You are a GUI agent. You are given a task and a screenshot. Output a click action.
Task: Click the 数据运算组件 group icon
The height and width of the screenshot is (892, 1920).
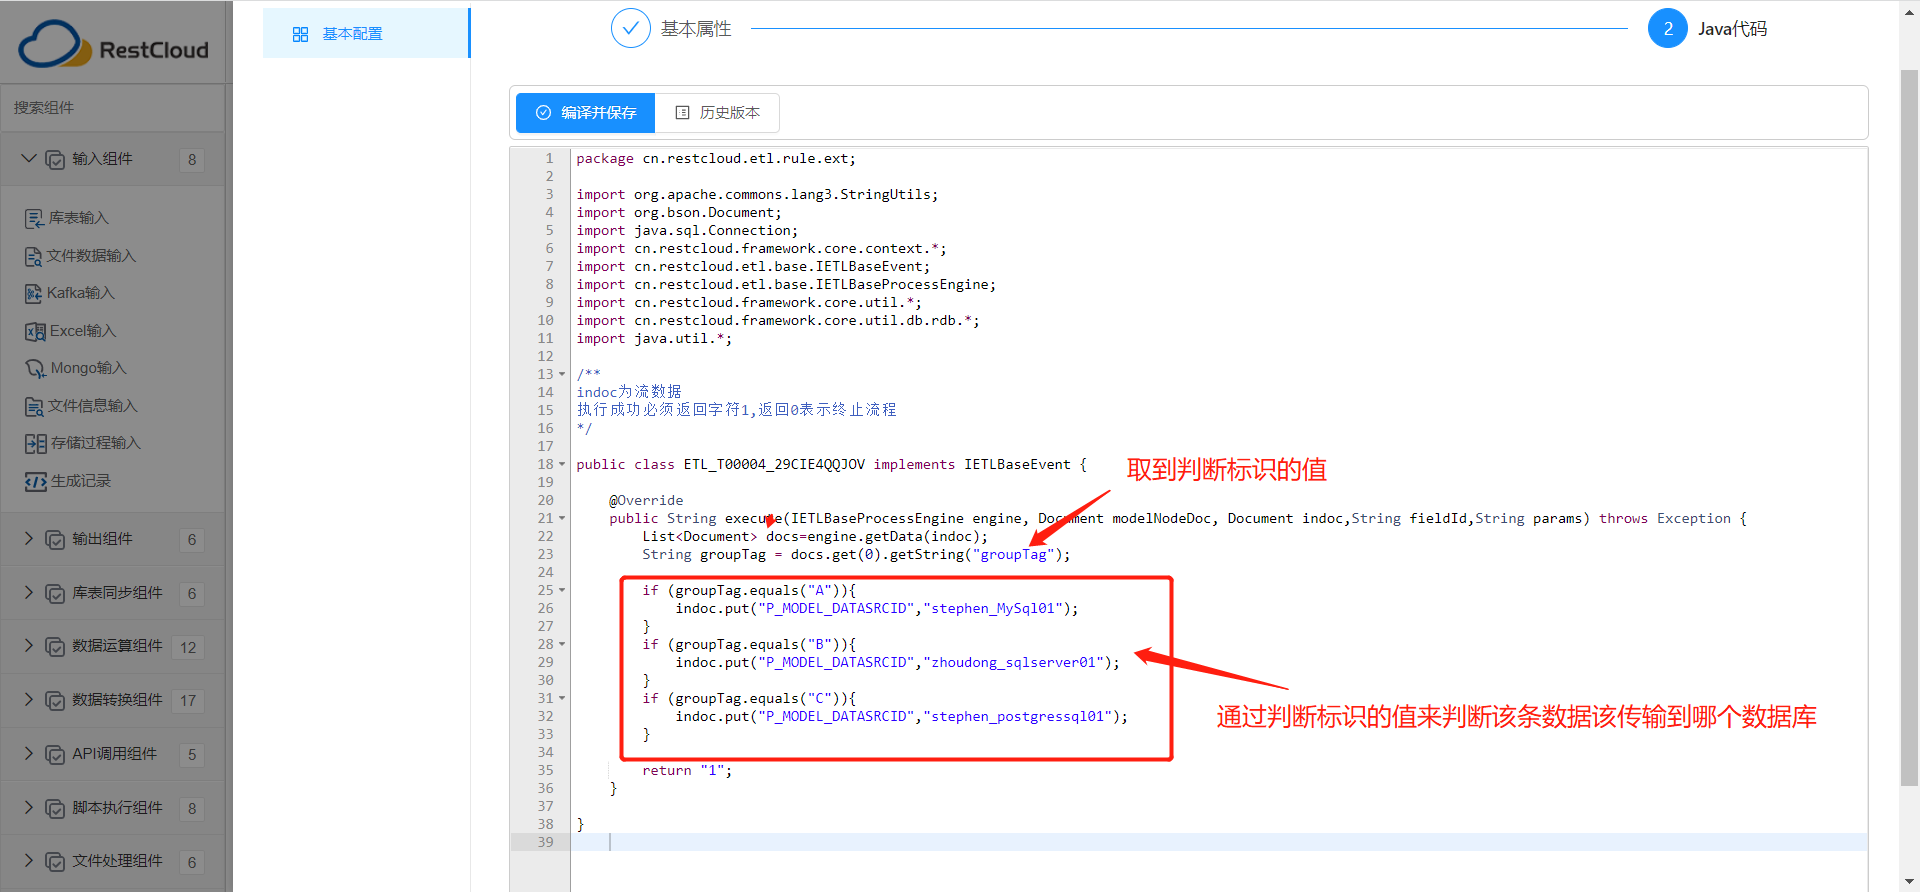click(x=55, y=647)
